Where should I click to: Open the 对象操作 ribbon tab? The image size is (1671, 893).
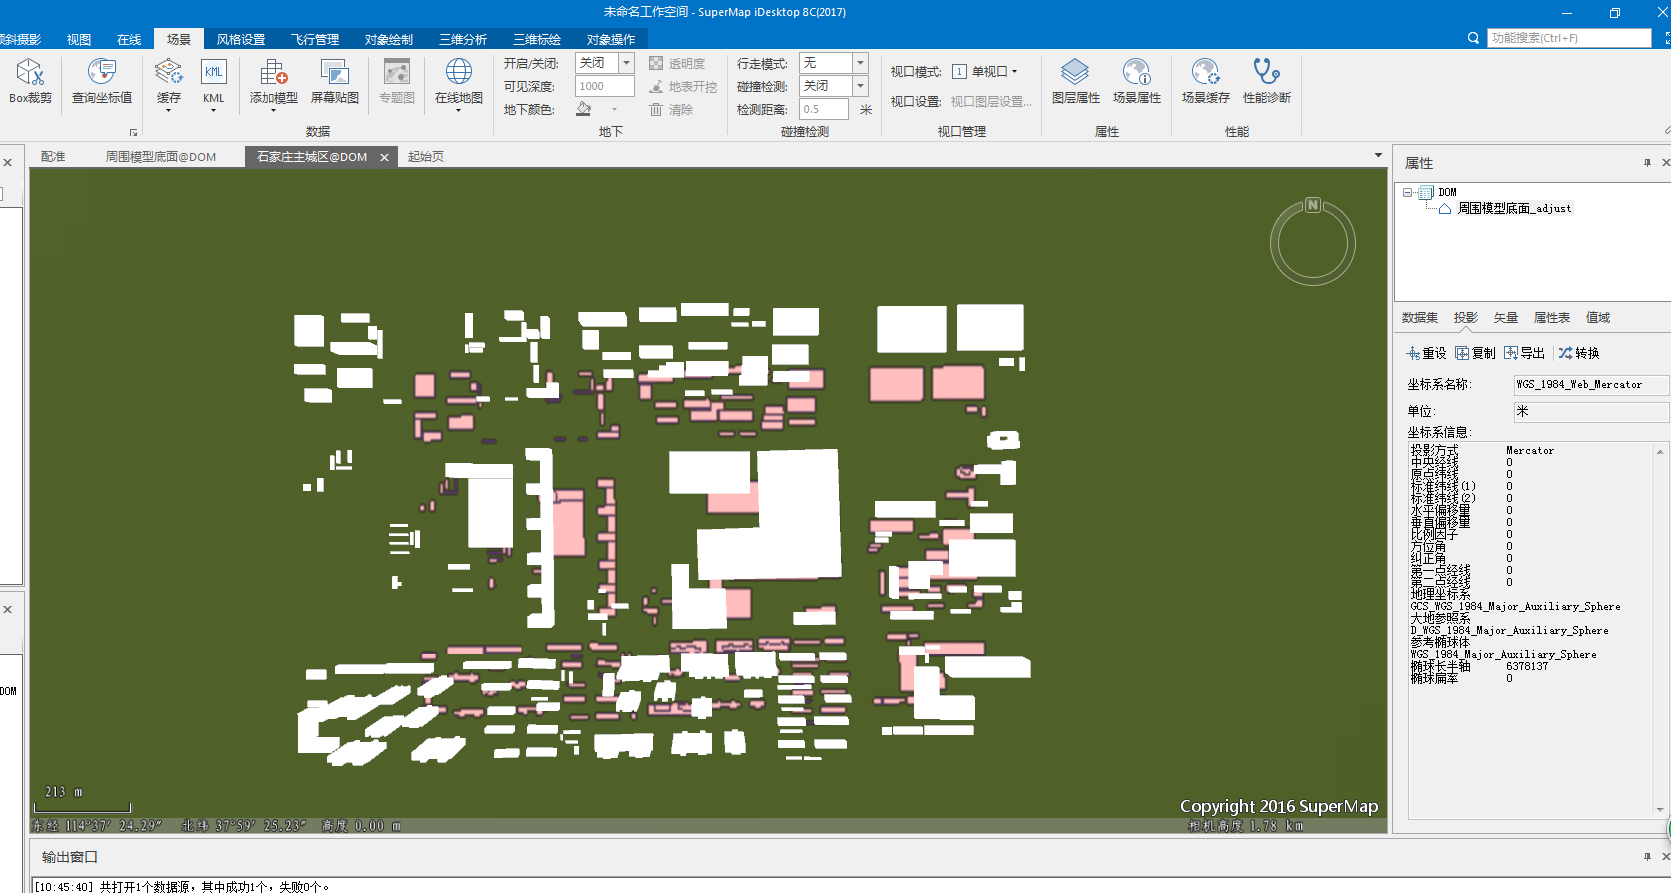[611, 39]
